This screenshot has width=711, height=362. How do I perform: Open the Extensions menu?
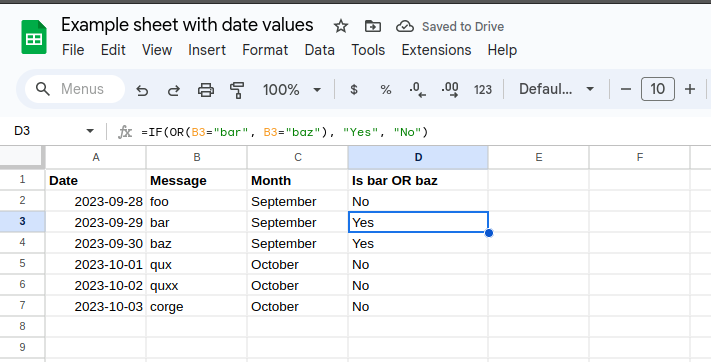click(436, 50)
